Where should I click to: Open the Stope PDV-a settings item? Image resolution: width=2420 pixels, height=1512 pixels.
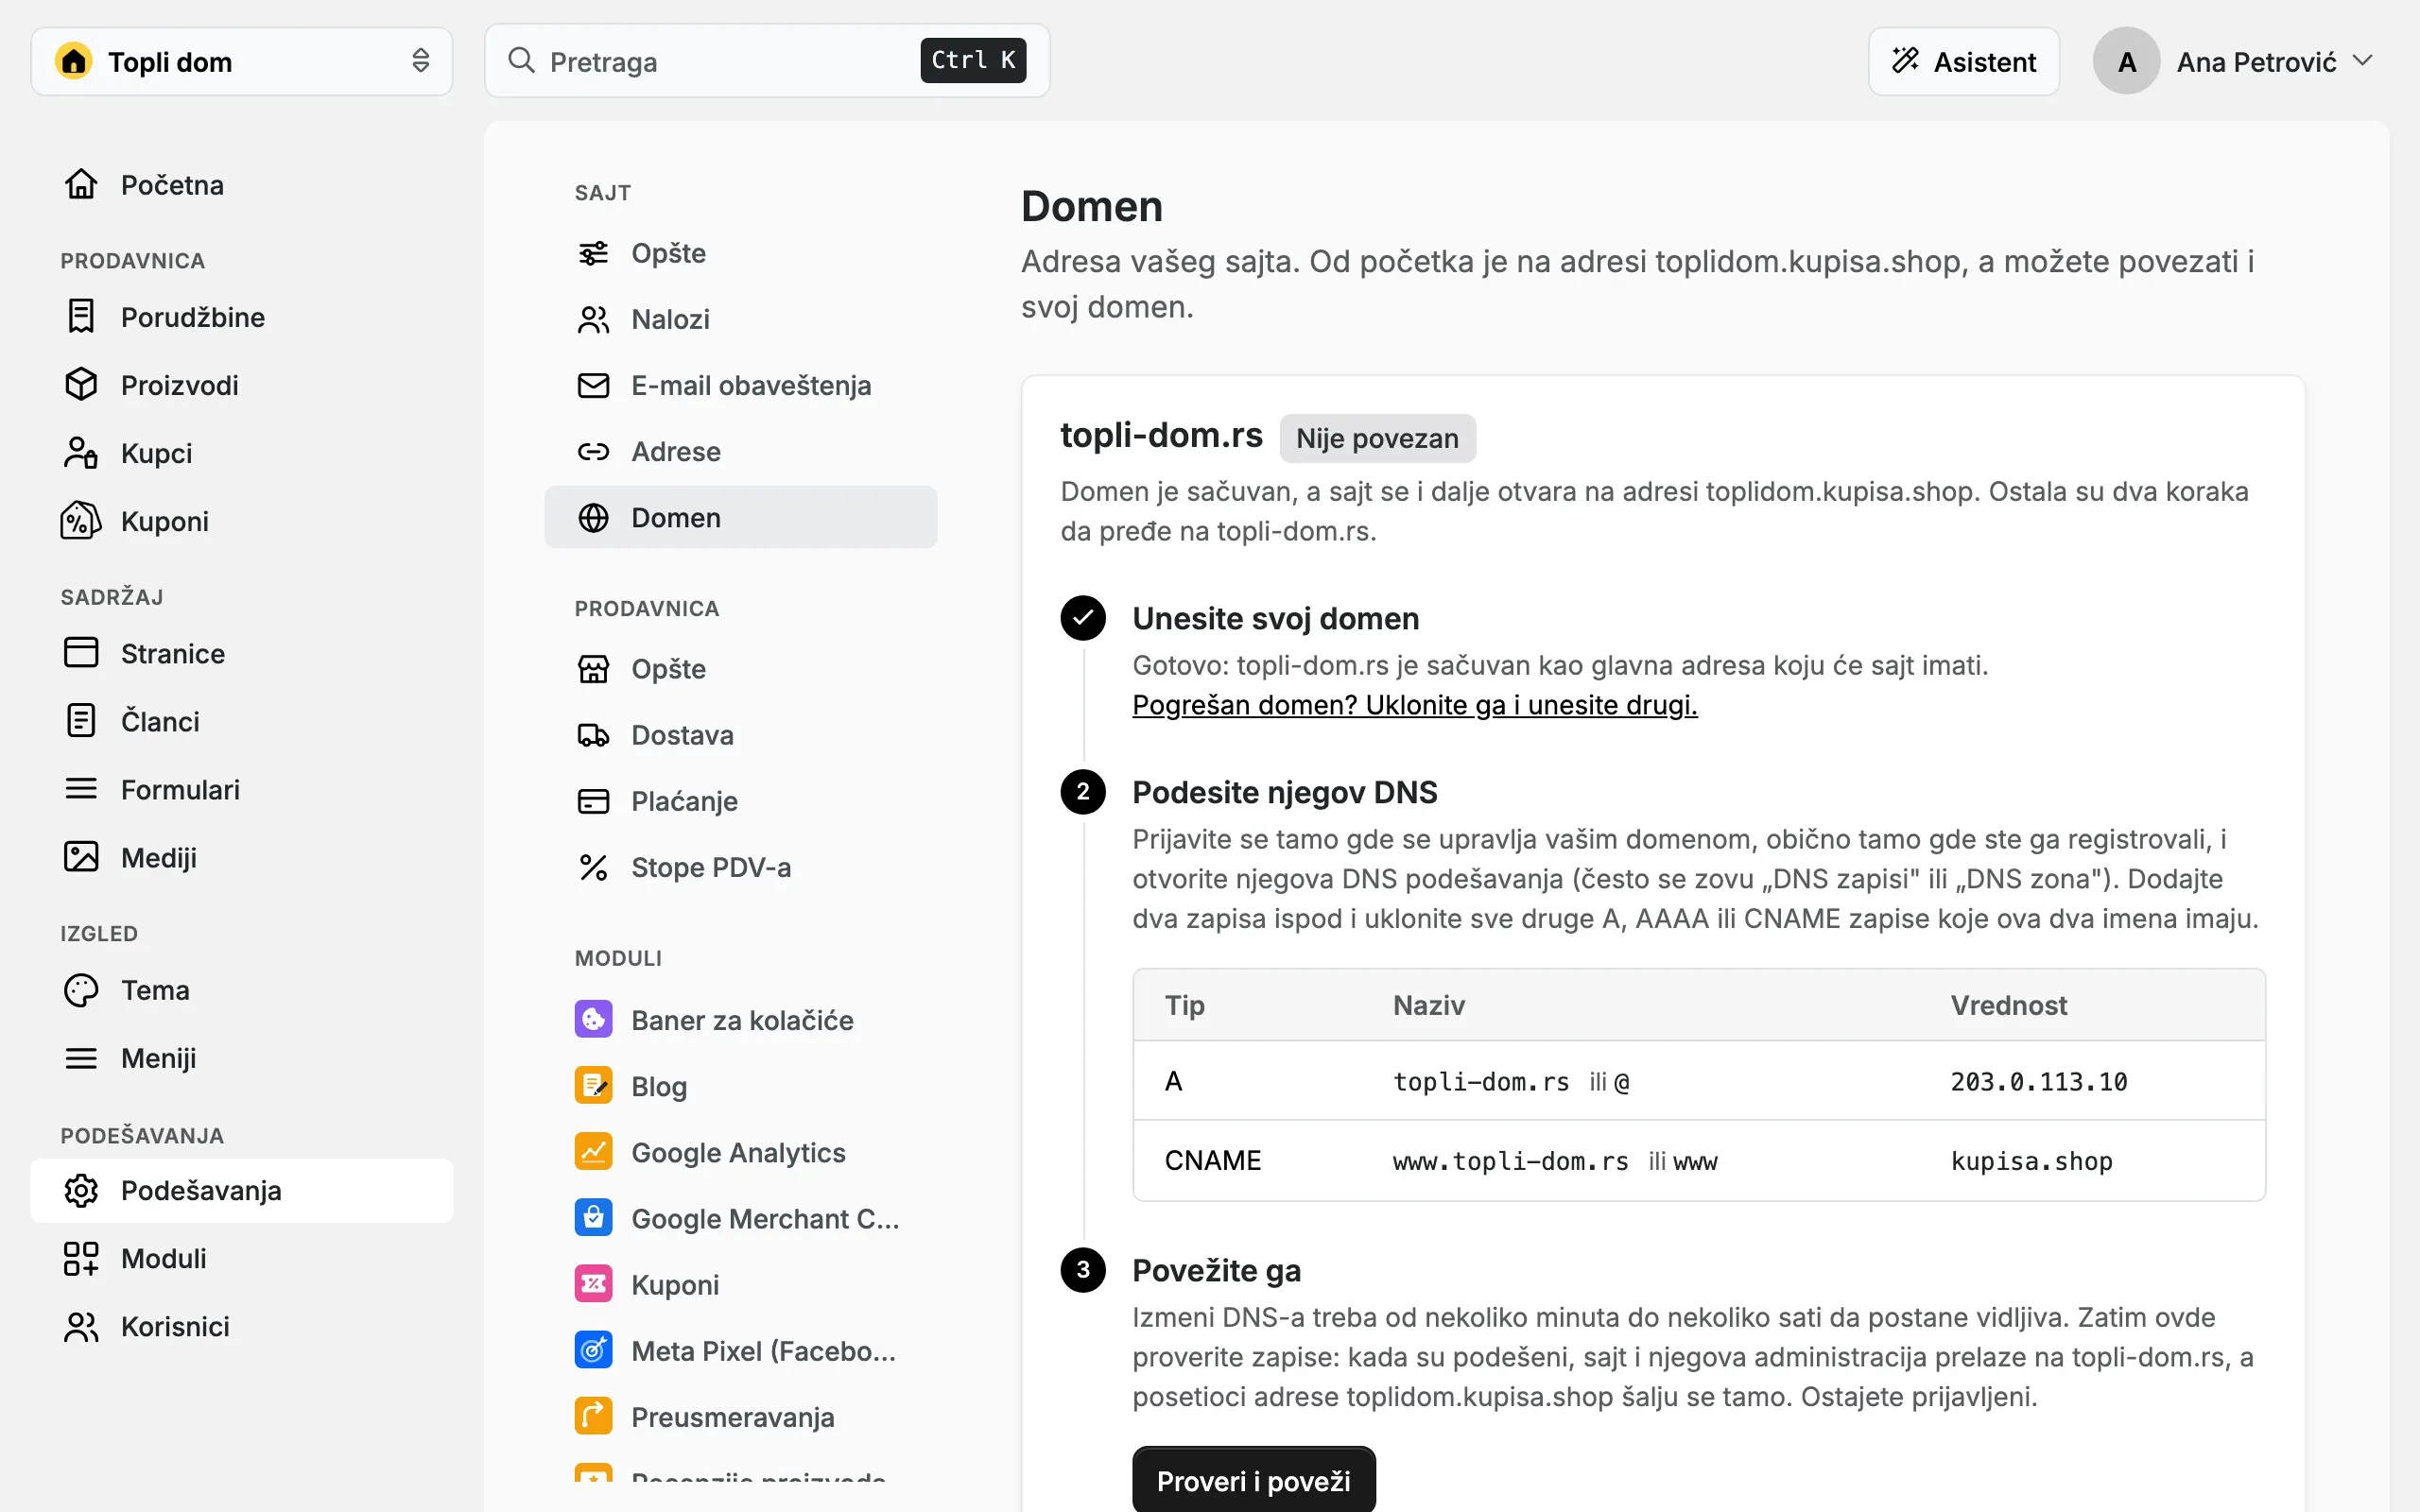pyautogui.click(x=741, y=867)
